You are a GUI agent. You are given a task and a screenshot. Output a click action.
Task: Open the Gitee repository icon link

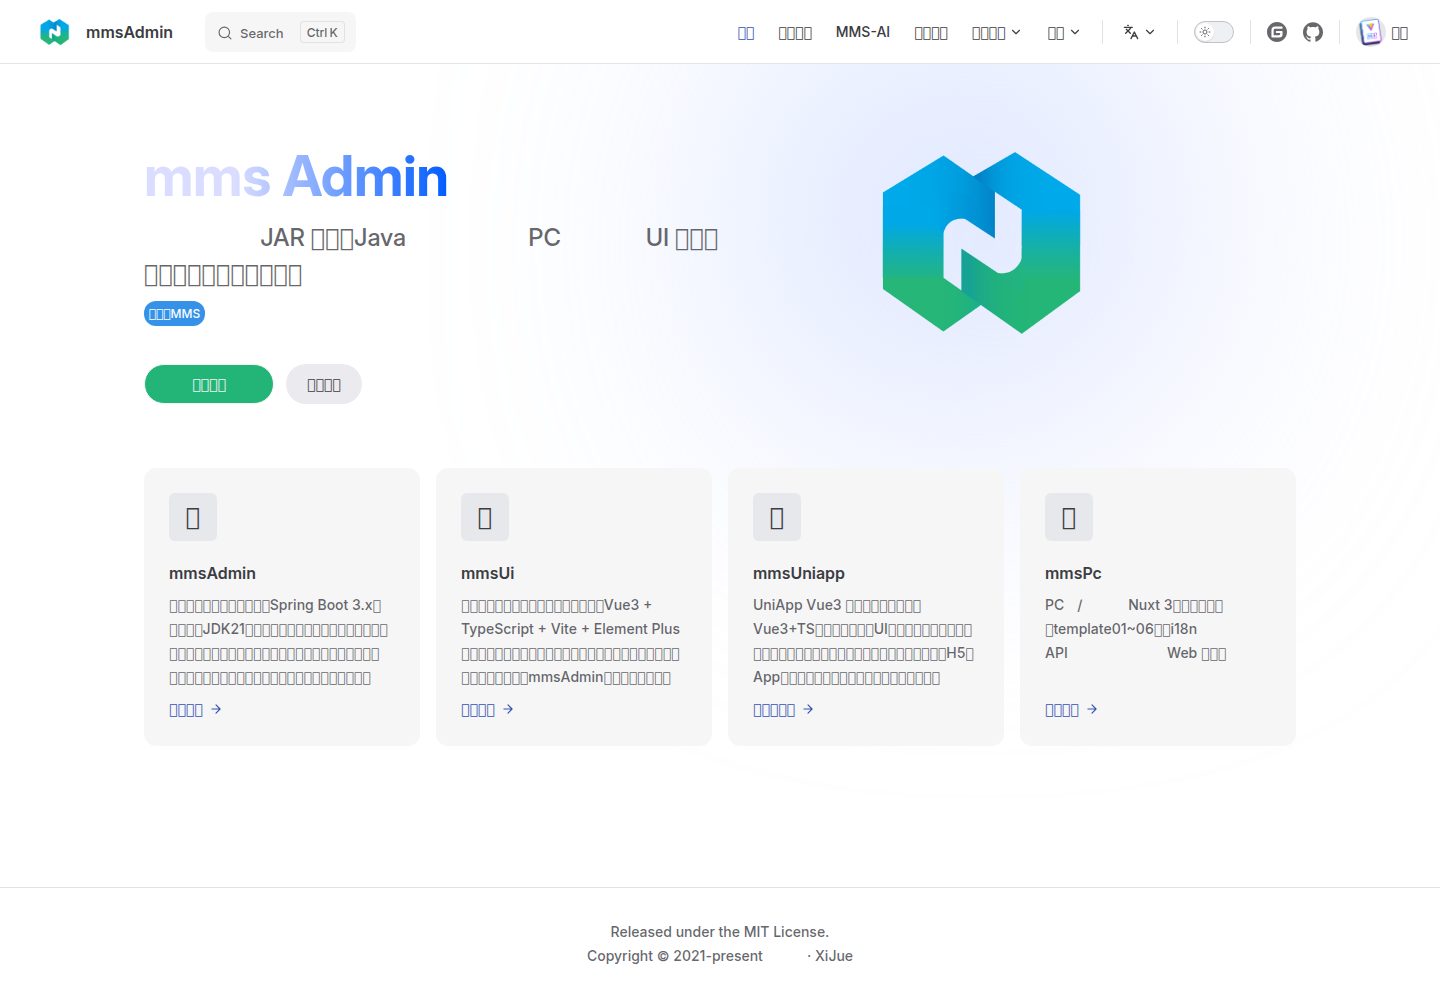coord(1277,32)
